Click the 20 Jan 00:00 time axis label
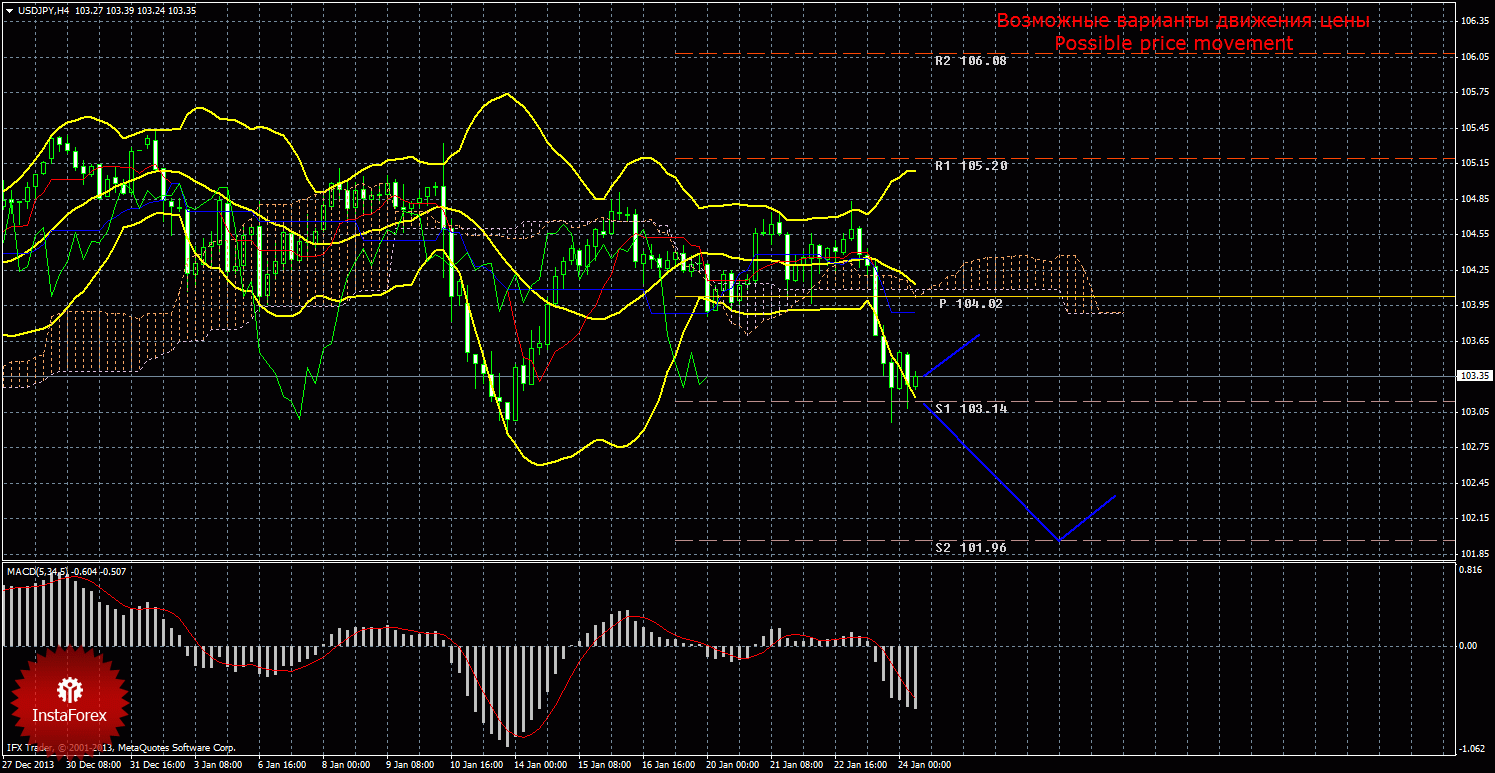 tap(734, 765)
